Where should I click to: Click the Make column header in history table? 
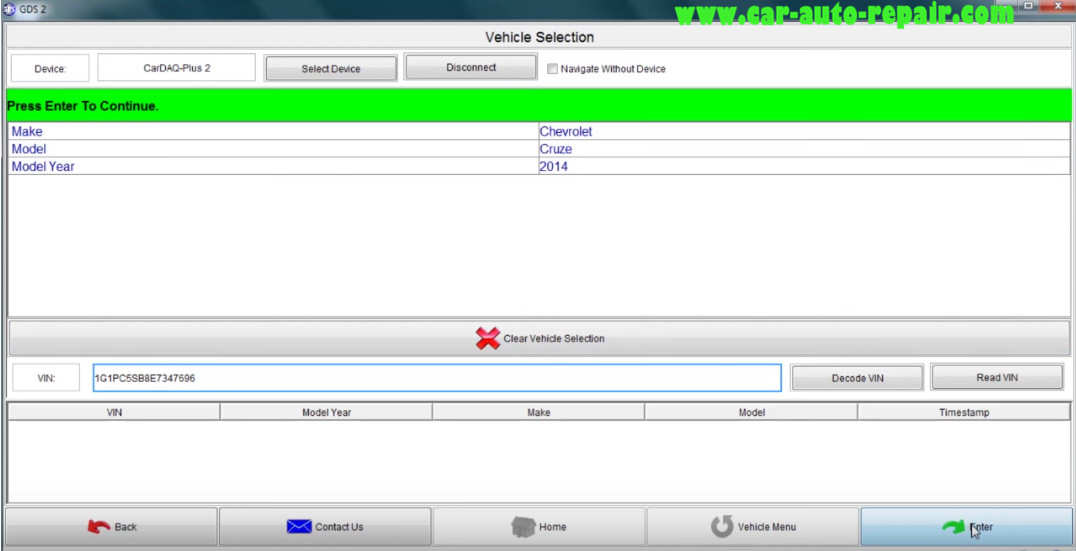coord(539,412)
